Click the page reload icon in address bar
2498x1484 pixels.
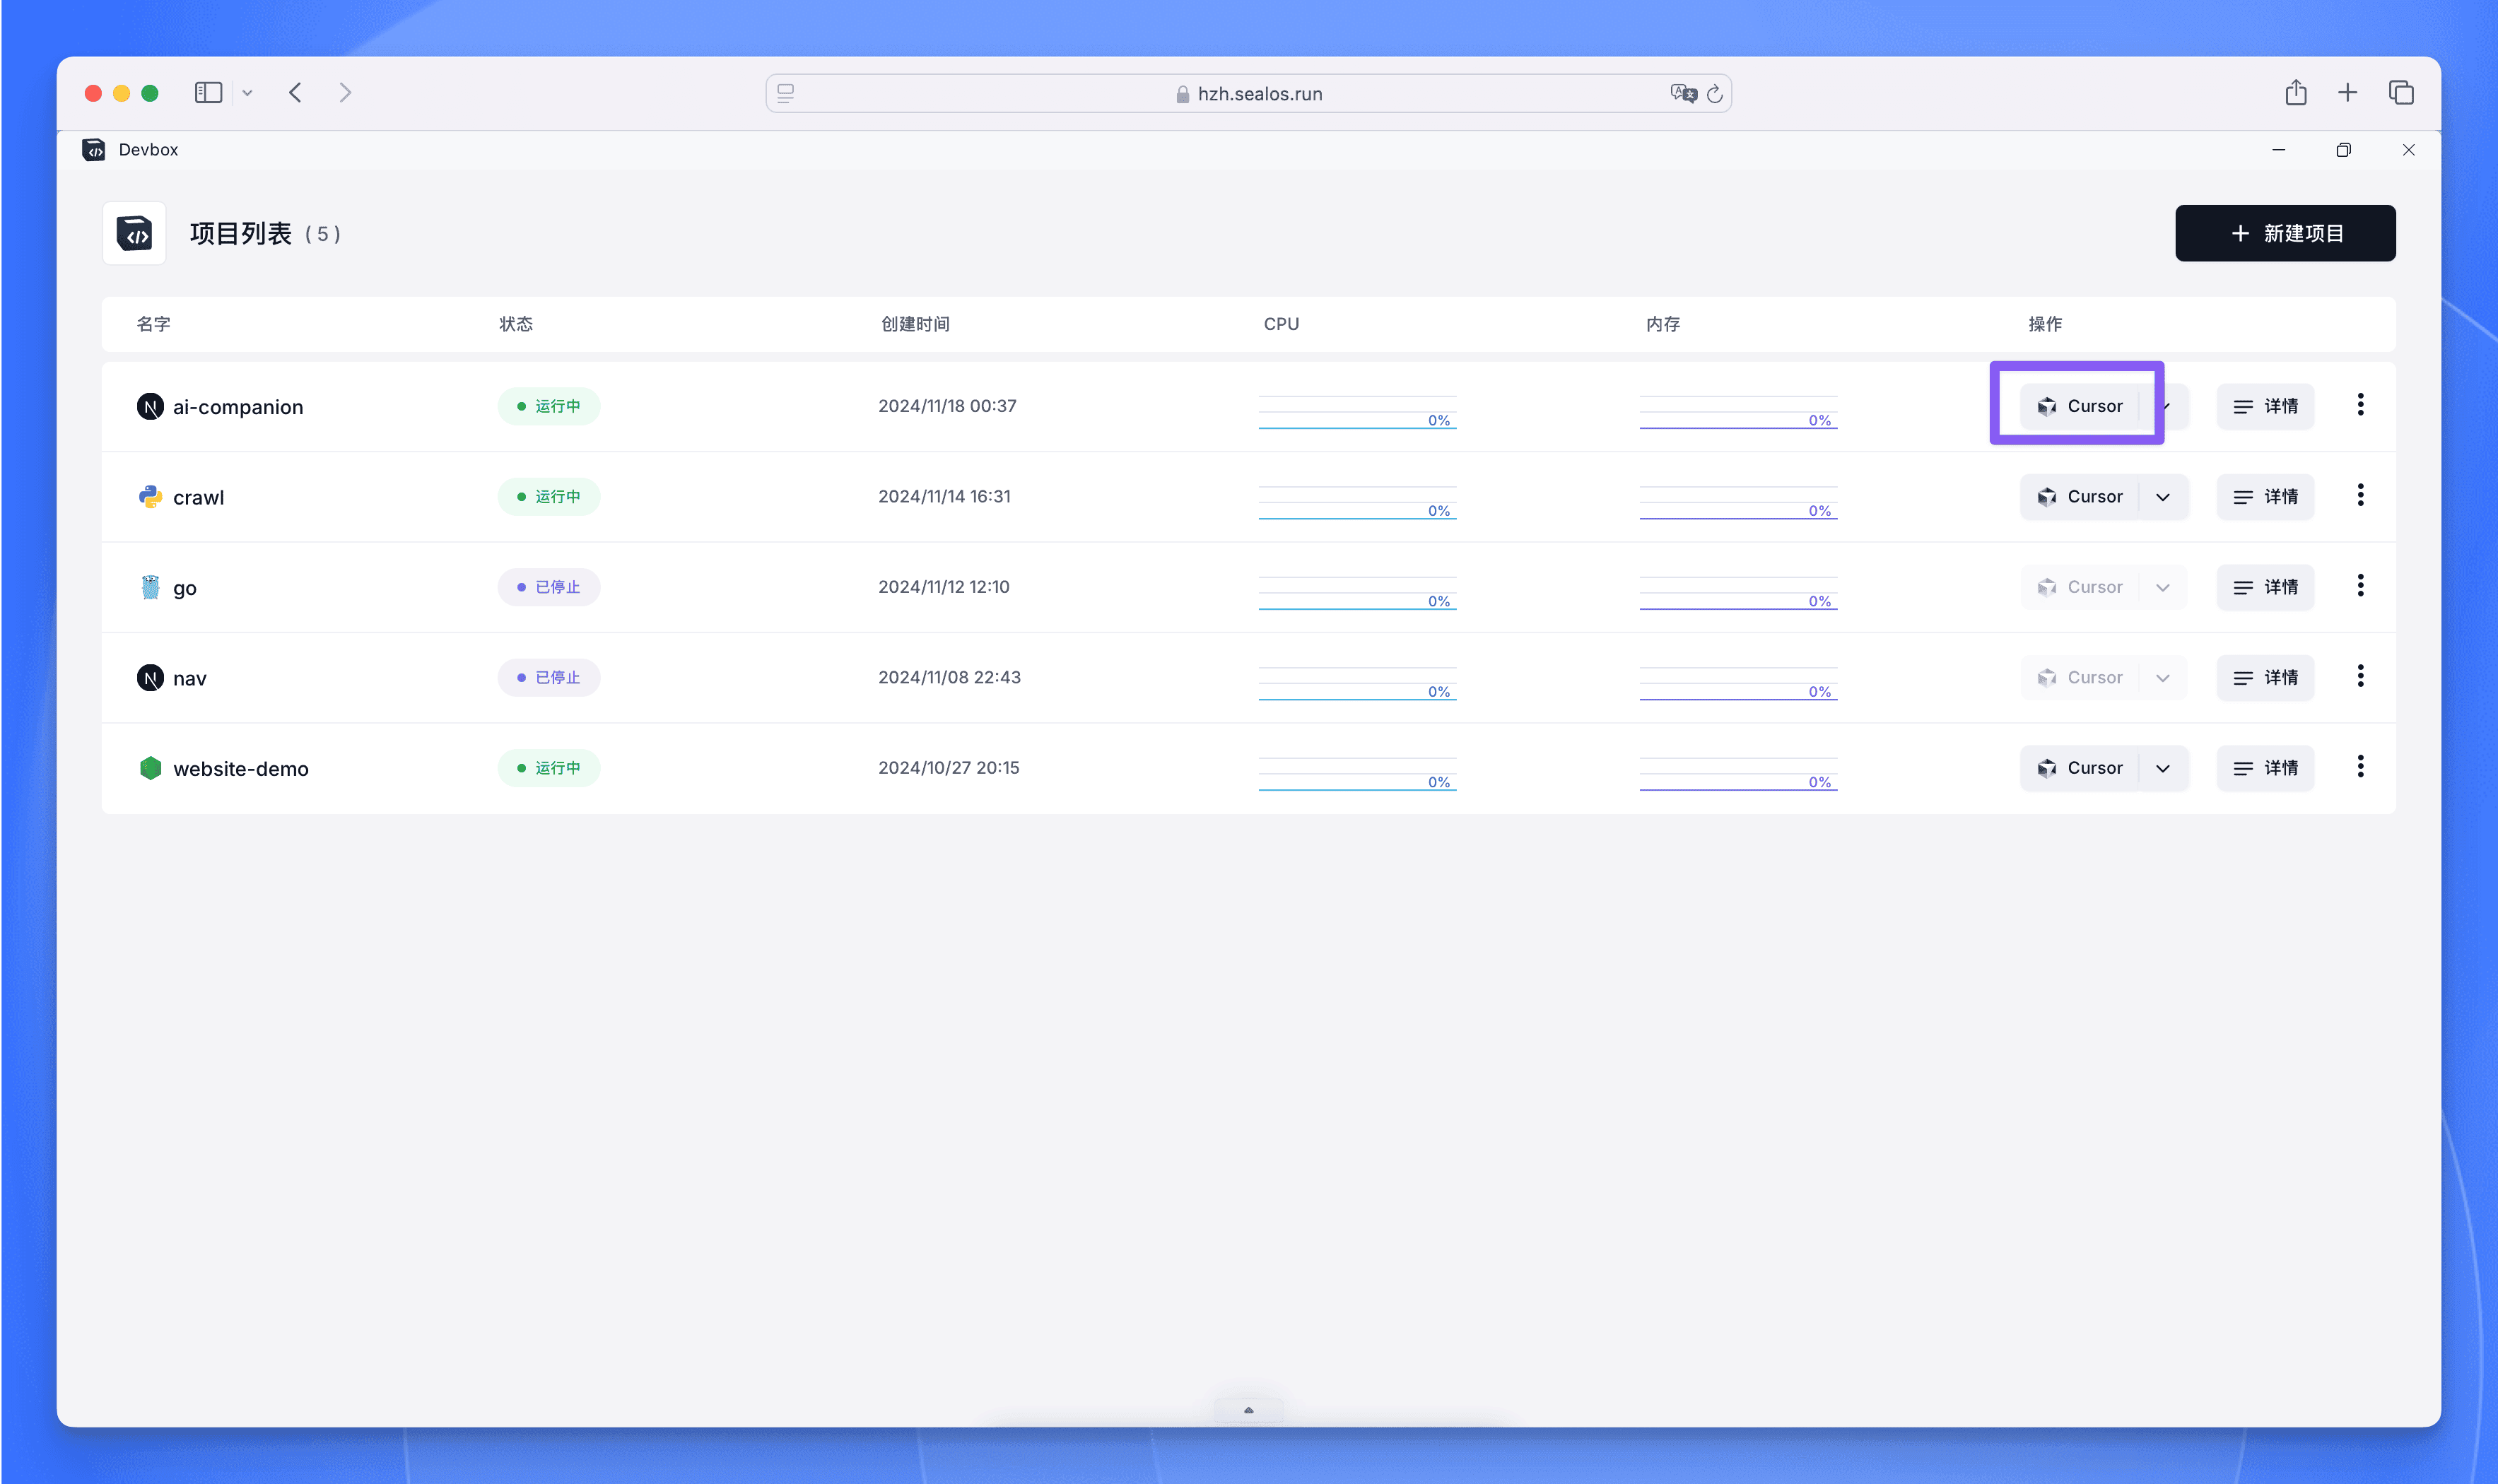[x=1714, y=94]
